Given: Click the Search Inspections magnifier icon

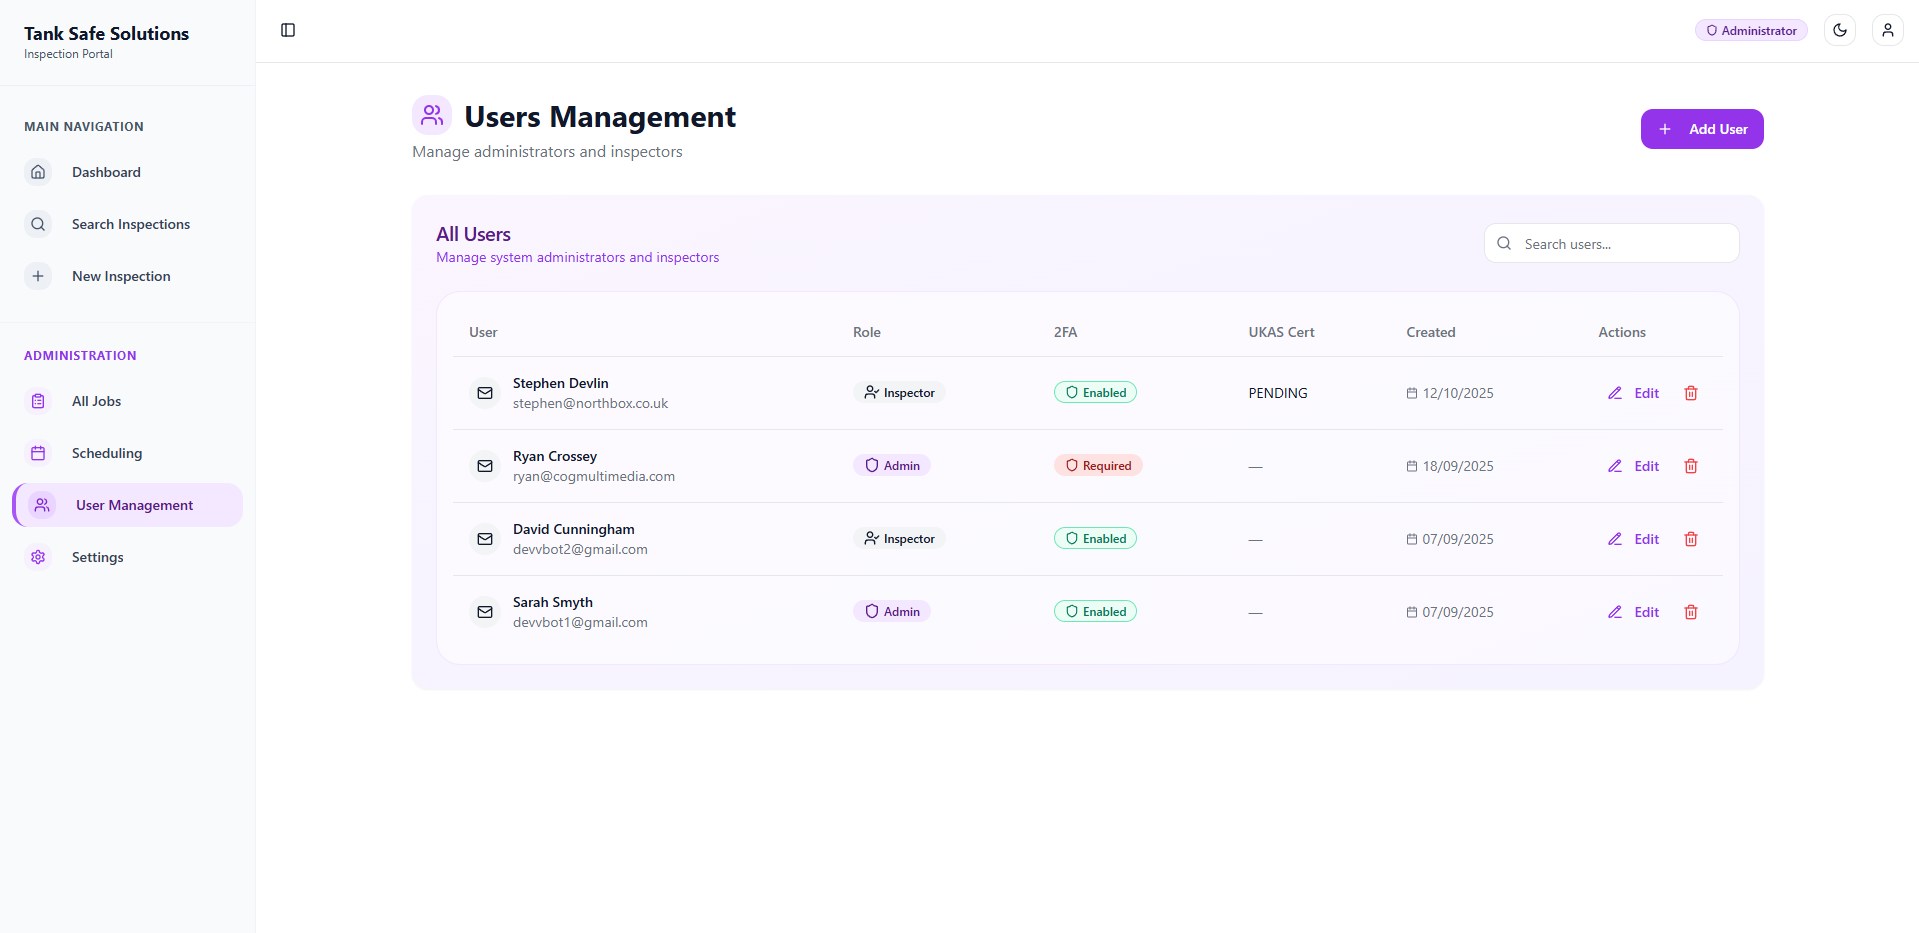Looking at the screenshot, I should [x=38, y=224].
